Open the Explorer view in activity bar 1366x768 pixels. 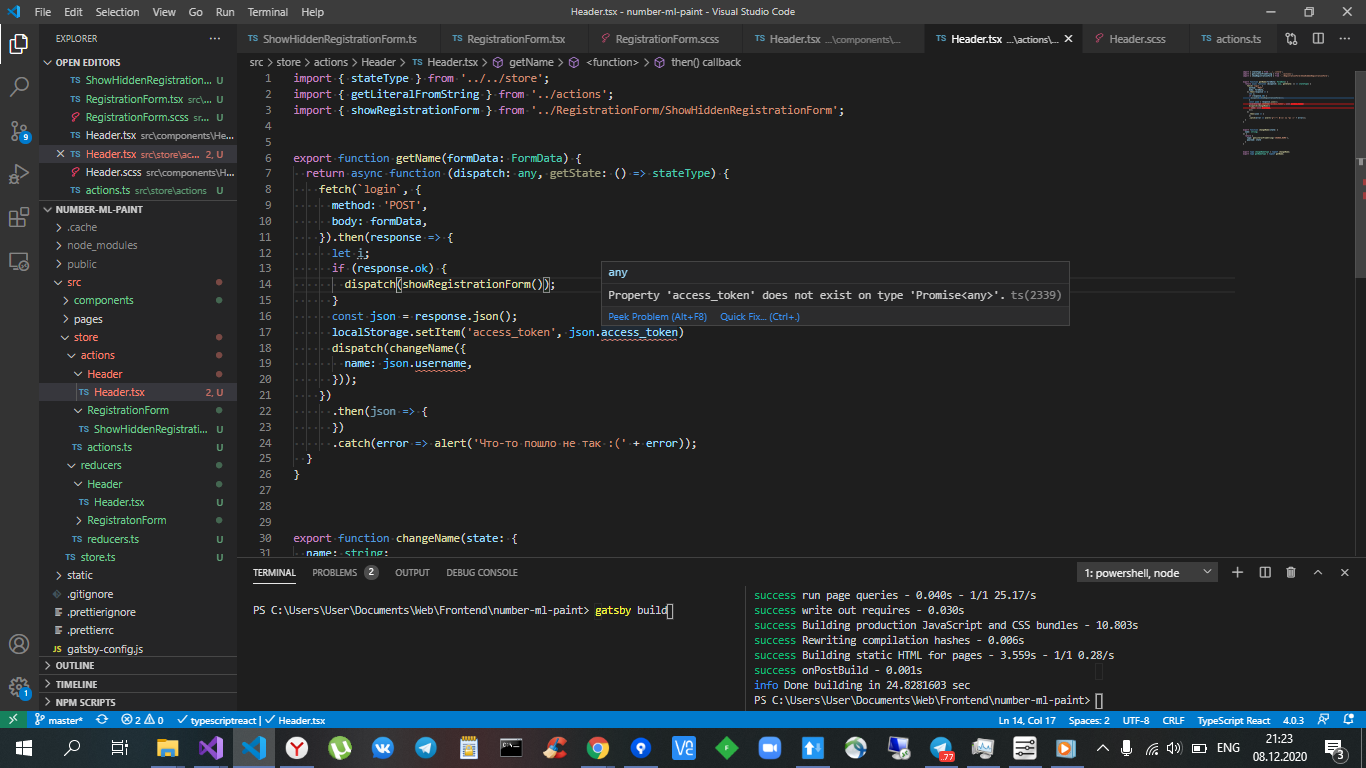(19, 43)
